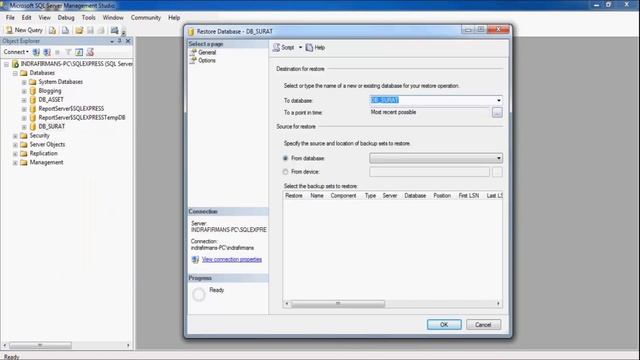Open the main toolbar overflow options arrow
640x360 pixels.
click(124, 32)
